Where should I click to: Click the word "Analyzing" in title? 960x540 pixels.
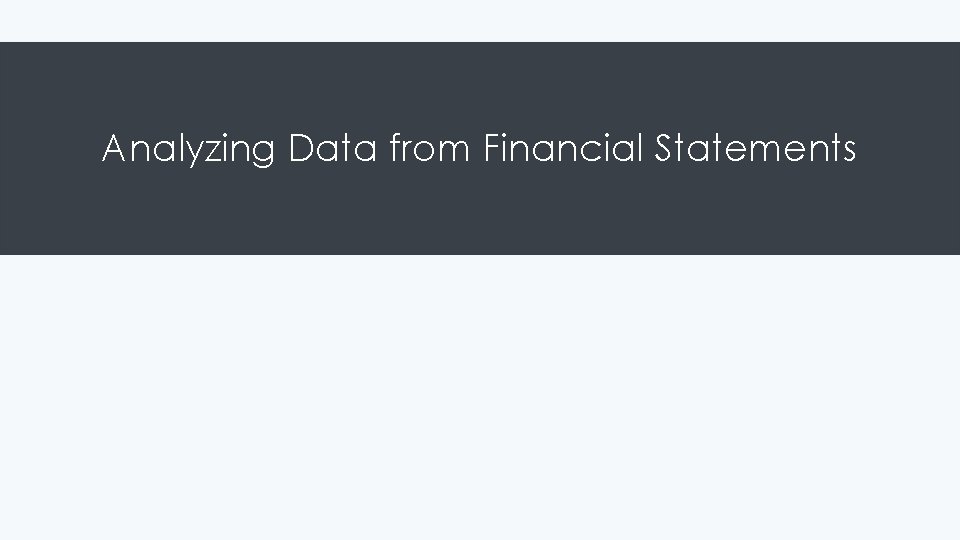[x=188, y=150]
